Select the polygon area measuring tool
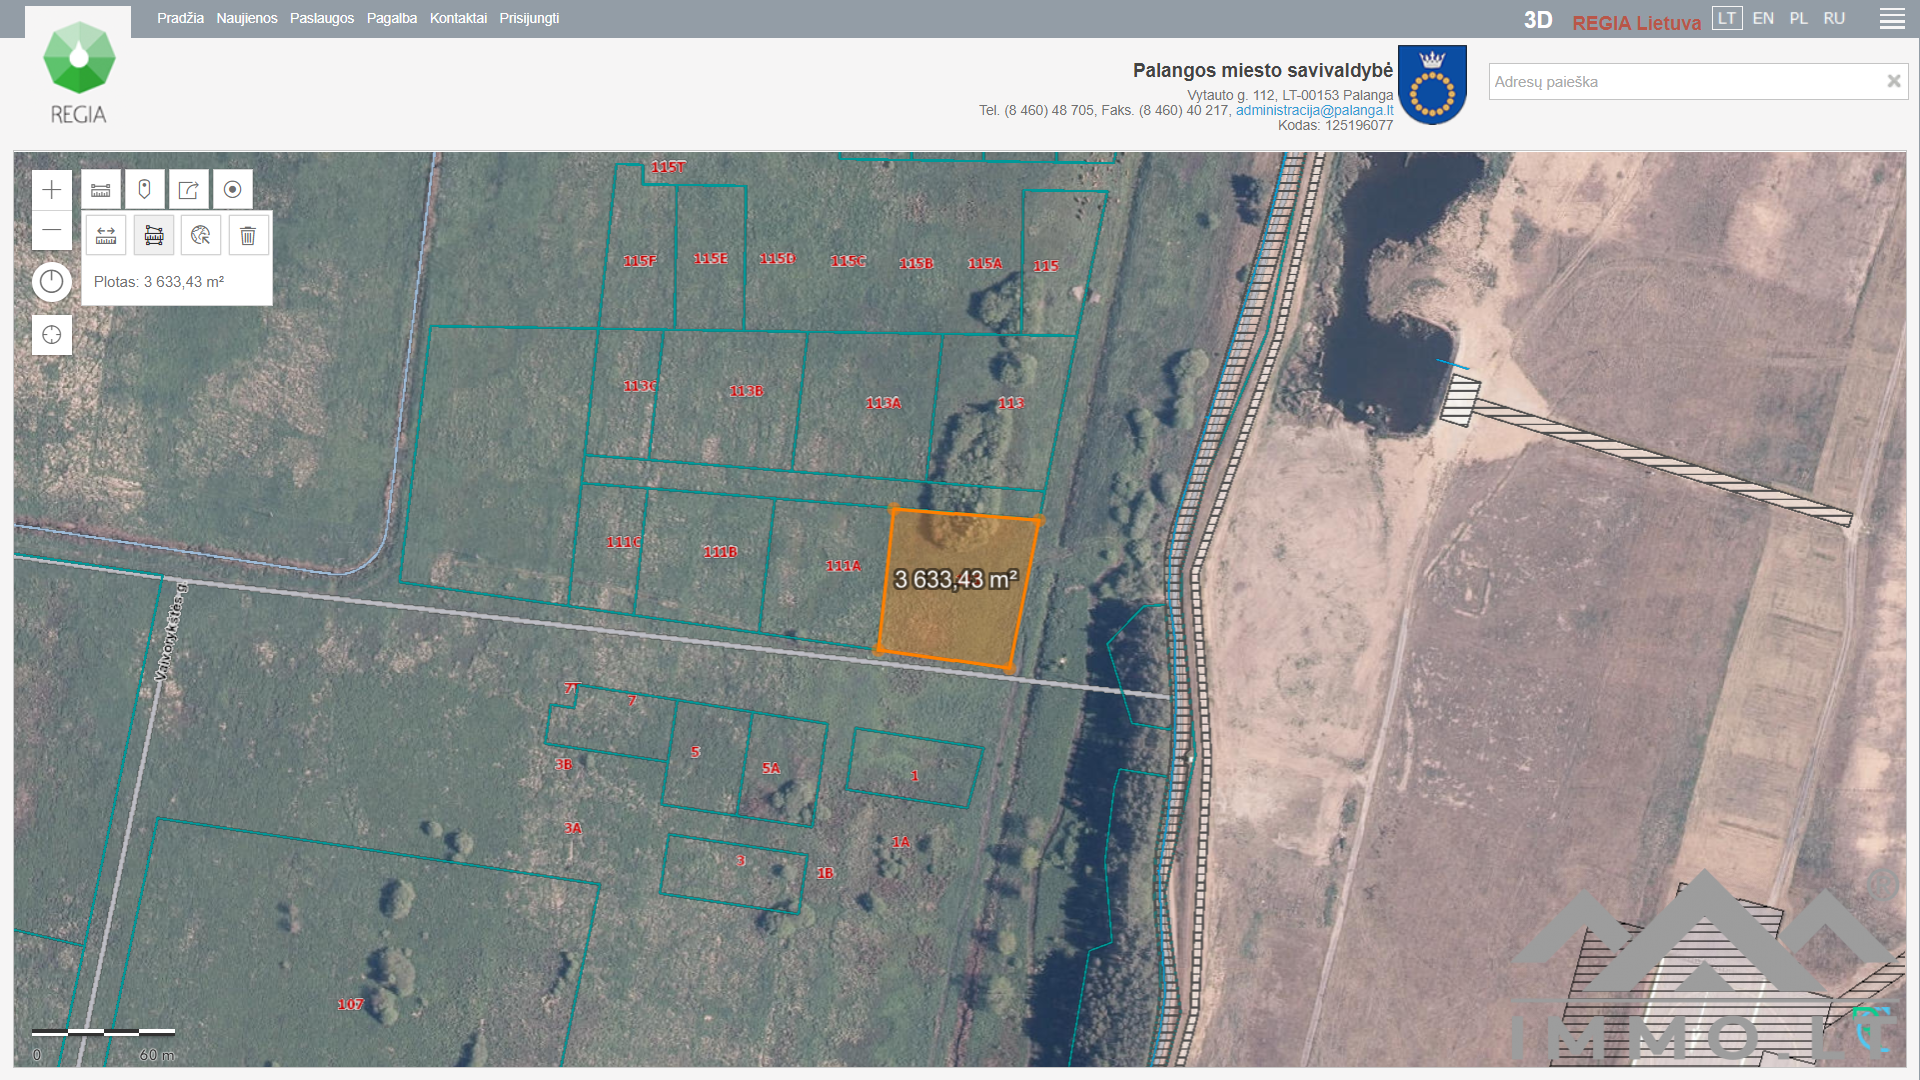 [x=154, y=236]
